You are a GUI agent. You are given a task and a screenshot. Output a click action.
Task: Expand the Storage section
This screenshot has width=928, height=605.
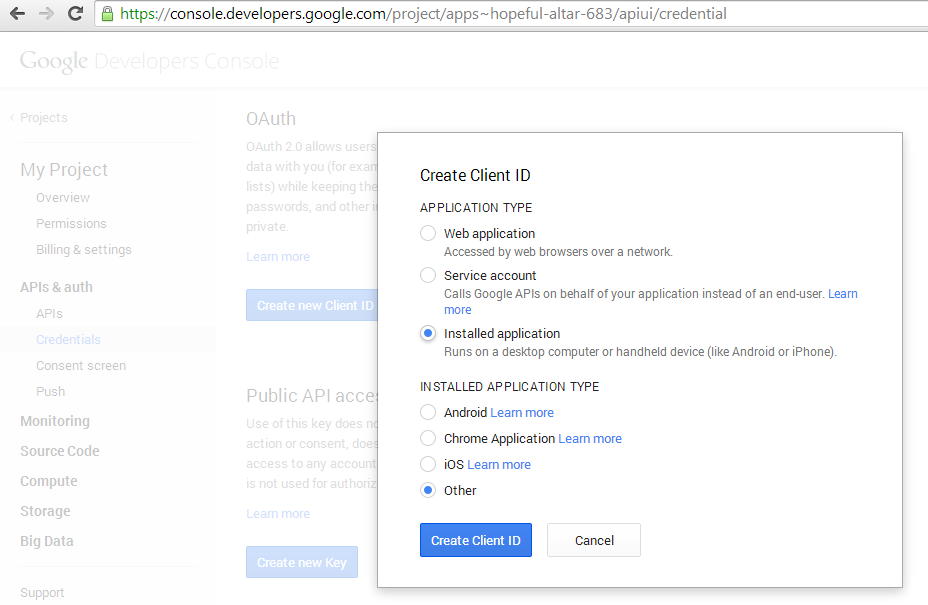(45, 511)
